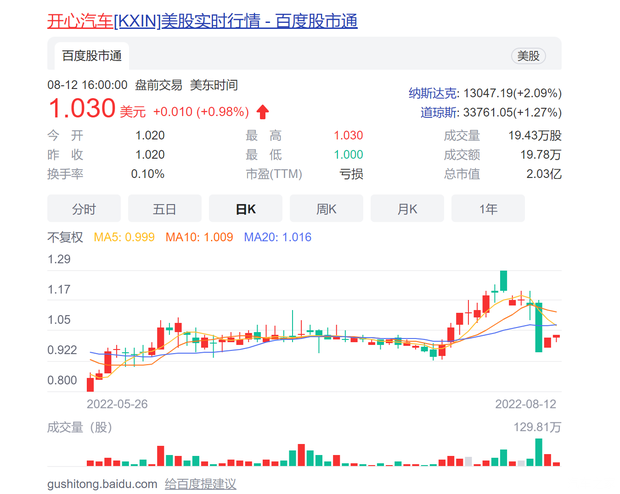Click the MA20: 1.016 indicator

(278, 237)
